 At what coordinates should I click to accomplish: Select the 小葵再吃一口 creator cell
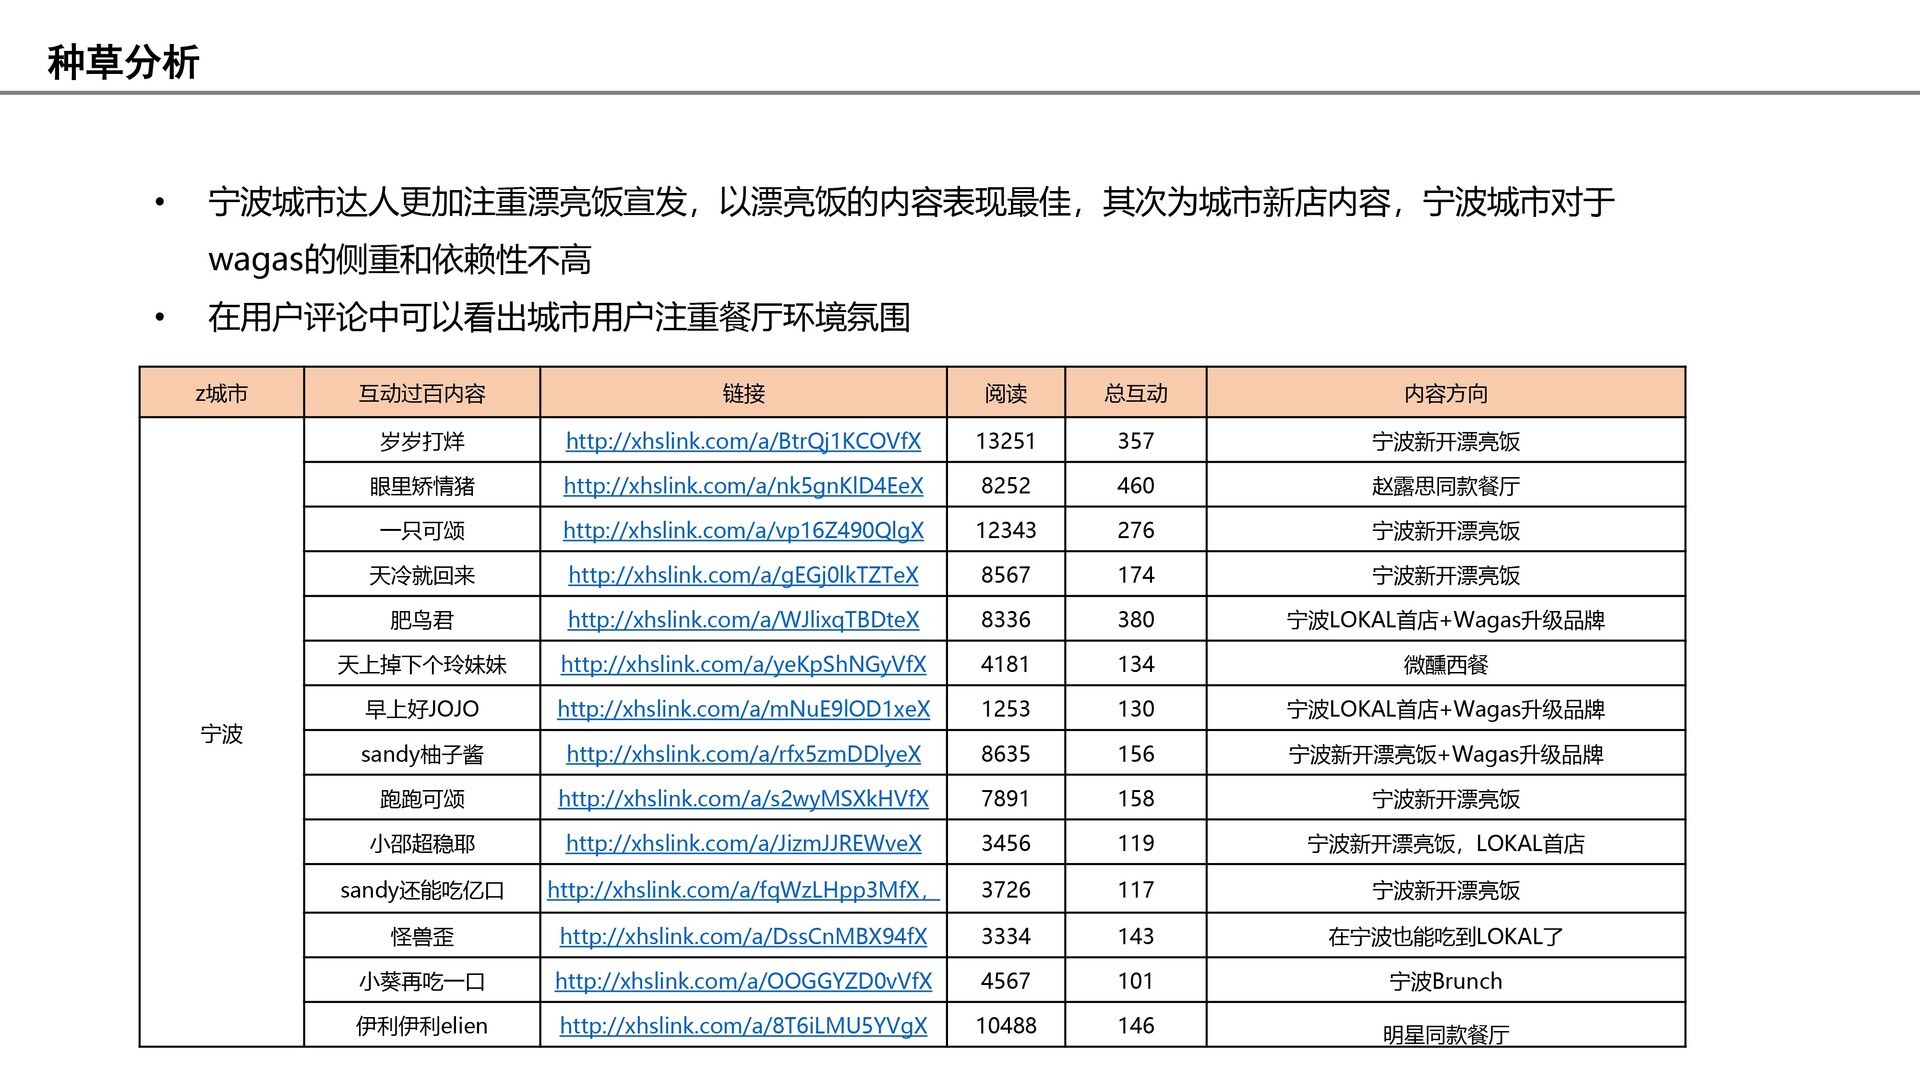tap(422, 981)
